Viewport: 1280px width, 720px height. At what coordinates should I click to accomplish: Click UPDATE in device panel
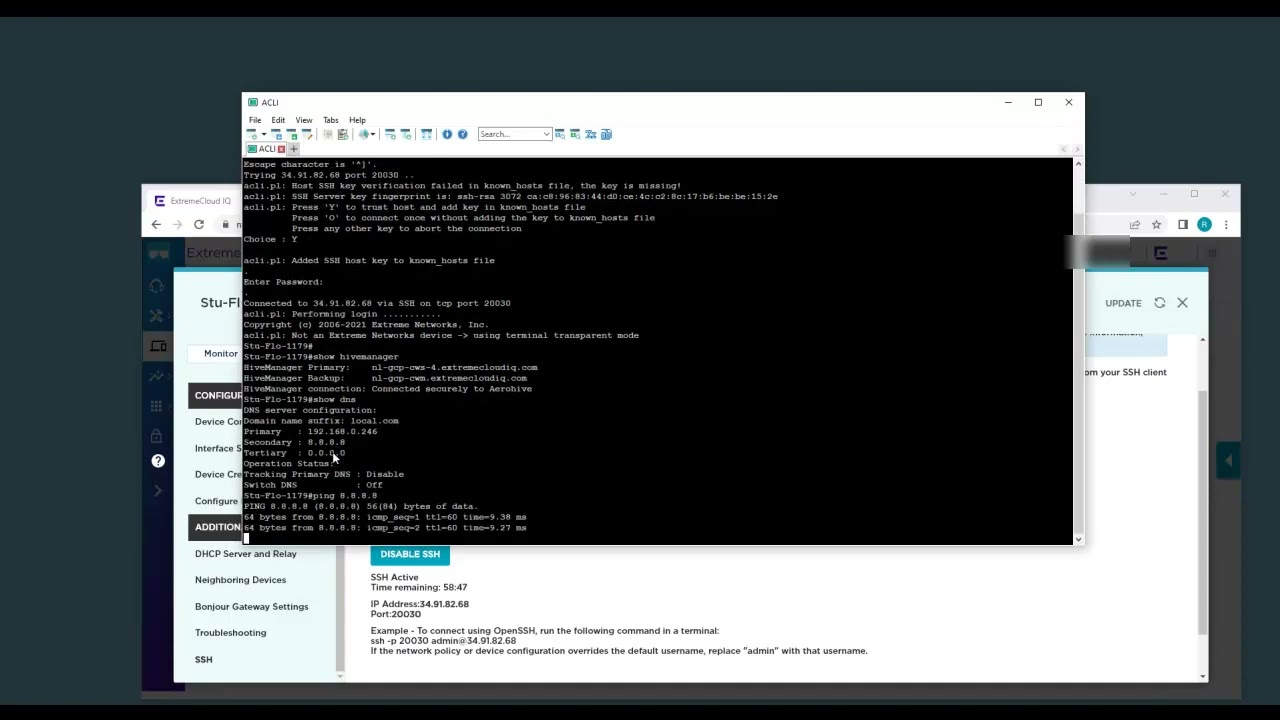tap(1123, 303)
